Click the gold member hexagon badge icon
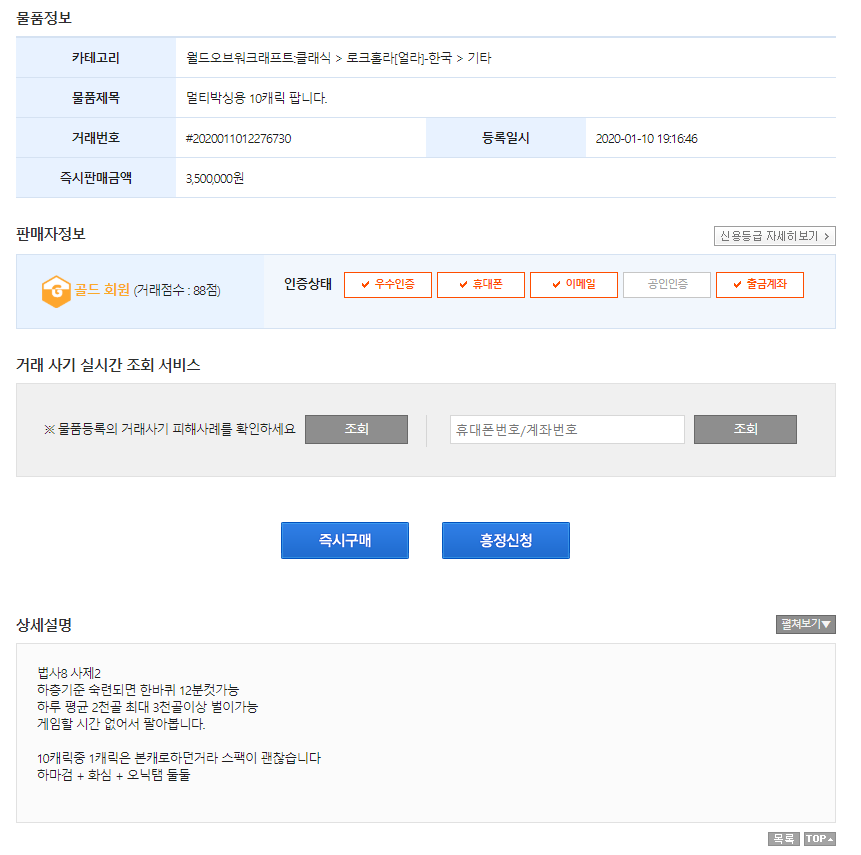The height and width of the screenshot is (855, 861). point(55,291)
